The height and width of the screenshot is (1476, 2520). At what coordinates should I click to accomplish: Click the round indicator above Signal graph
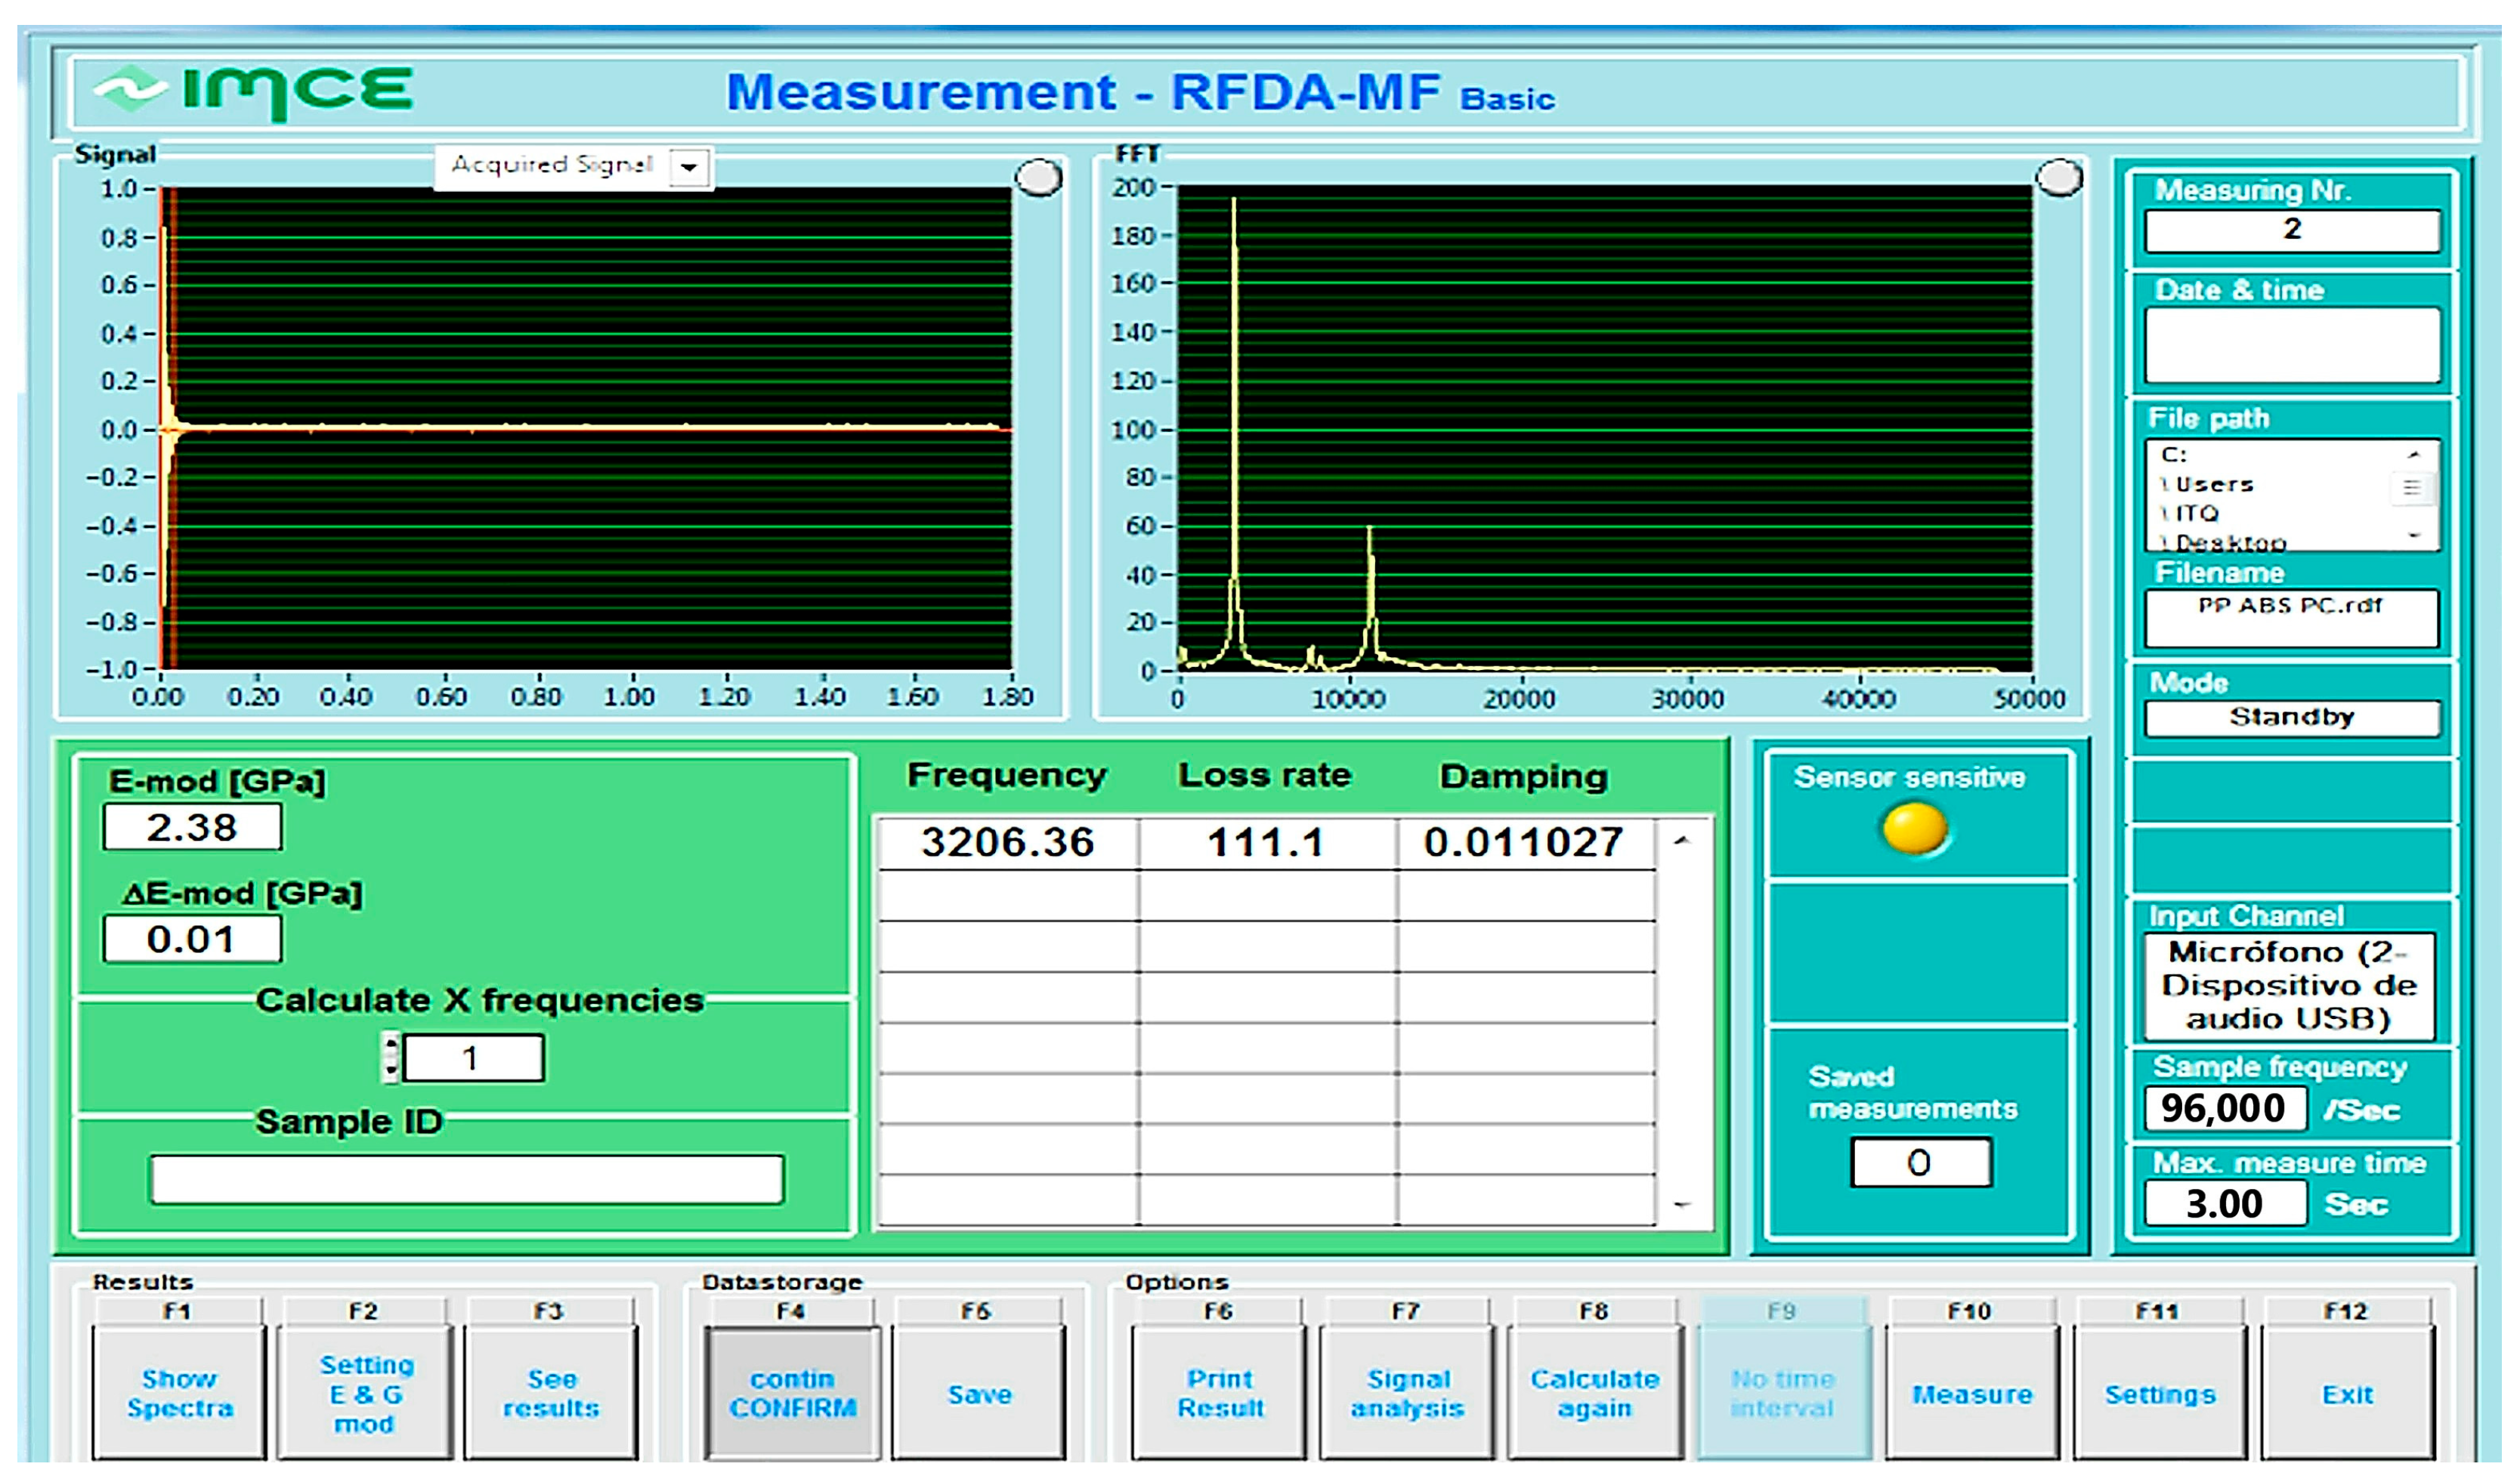[x=1038, y=178]
